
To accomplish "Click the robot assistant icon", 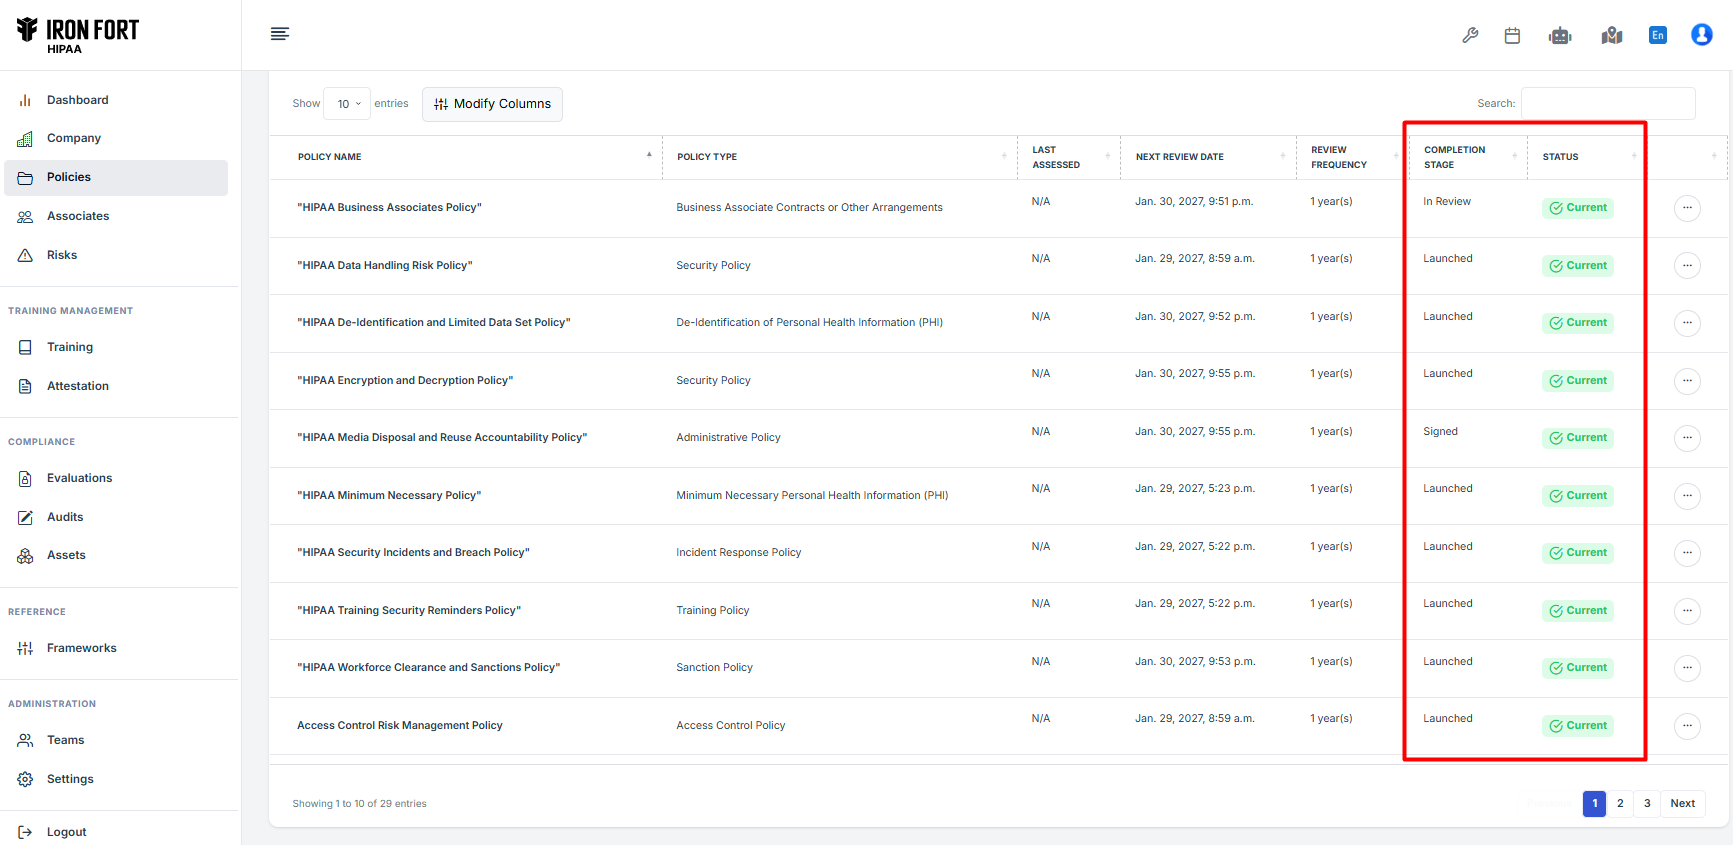I will tap(1560, 36).
